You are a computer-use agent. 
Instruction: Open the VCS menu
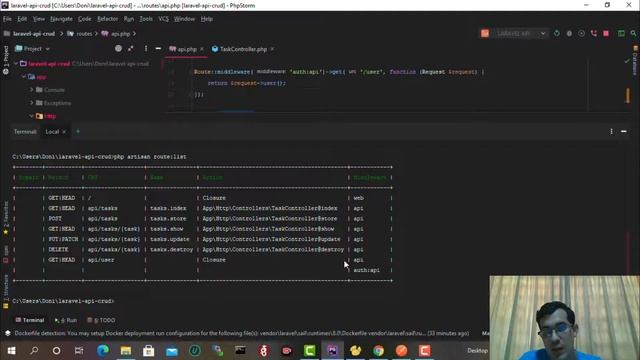(x=163, y=19)
